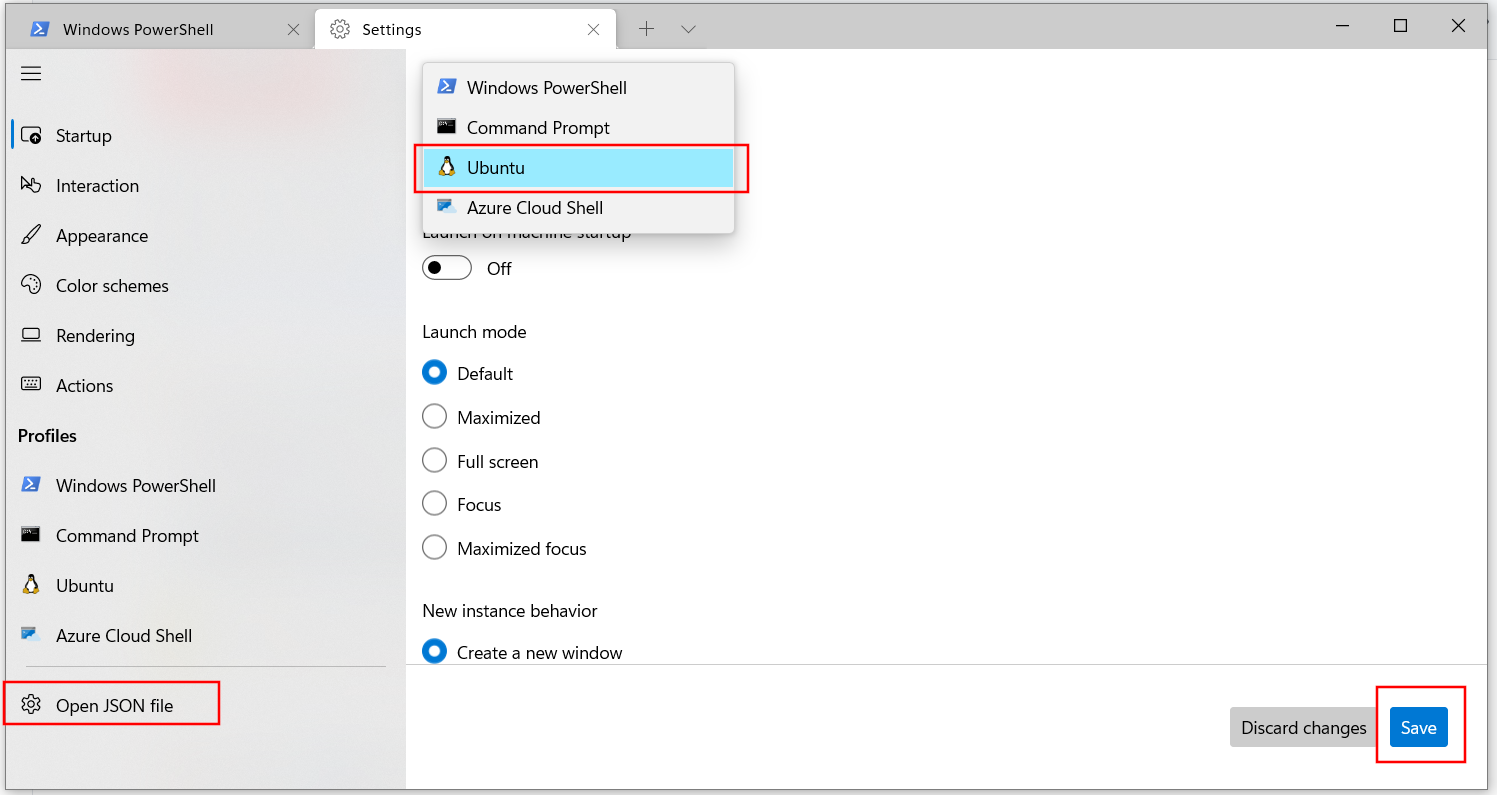This screenshot has height=795, width=1497.
Task: Maximize the Windows Terminal window
Action: click(1400, 26)
